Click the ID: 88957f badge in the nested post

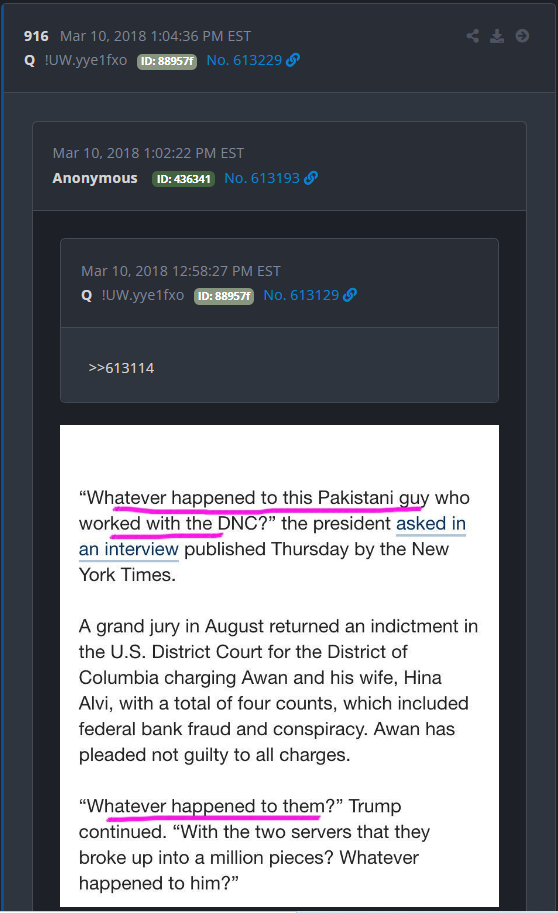click(x=224, y=296)
